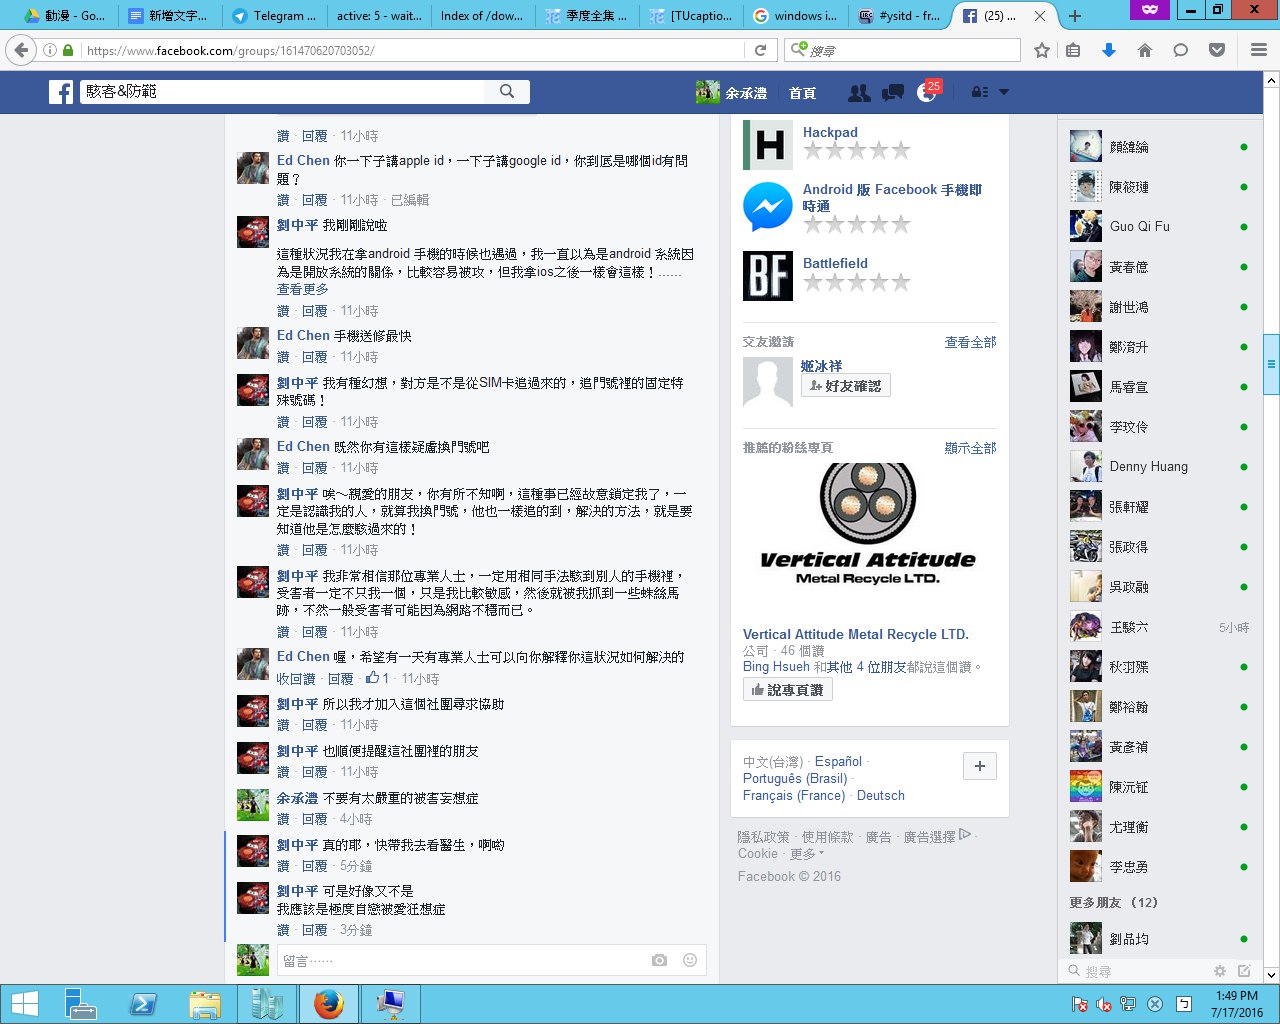Open the Firefox downloads arrow
Viewport: 1280px width, 1024px height.
pos(1109,50)
